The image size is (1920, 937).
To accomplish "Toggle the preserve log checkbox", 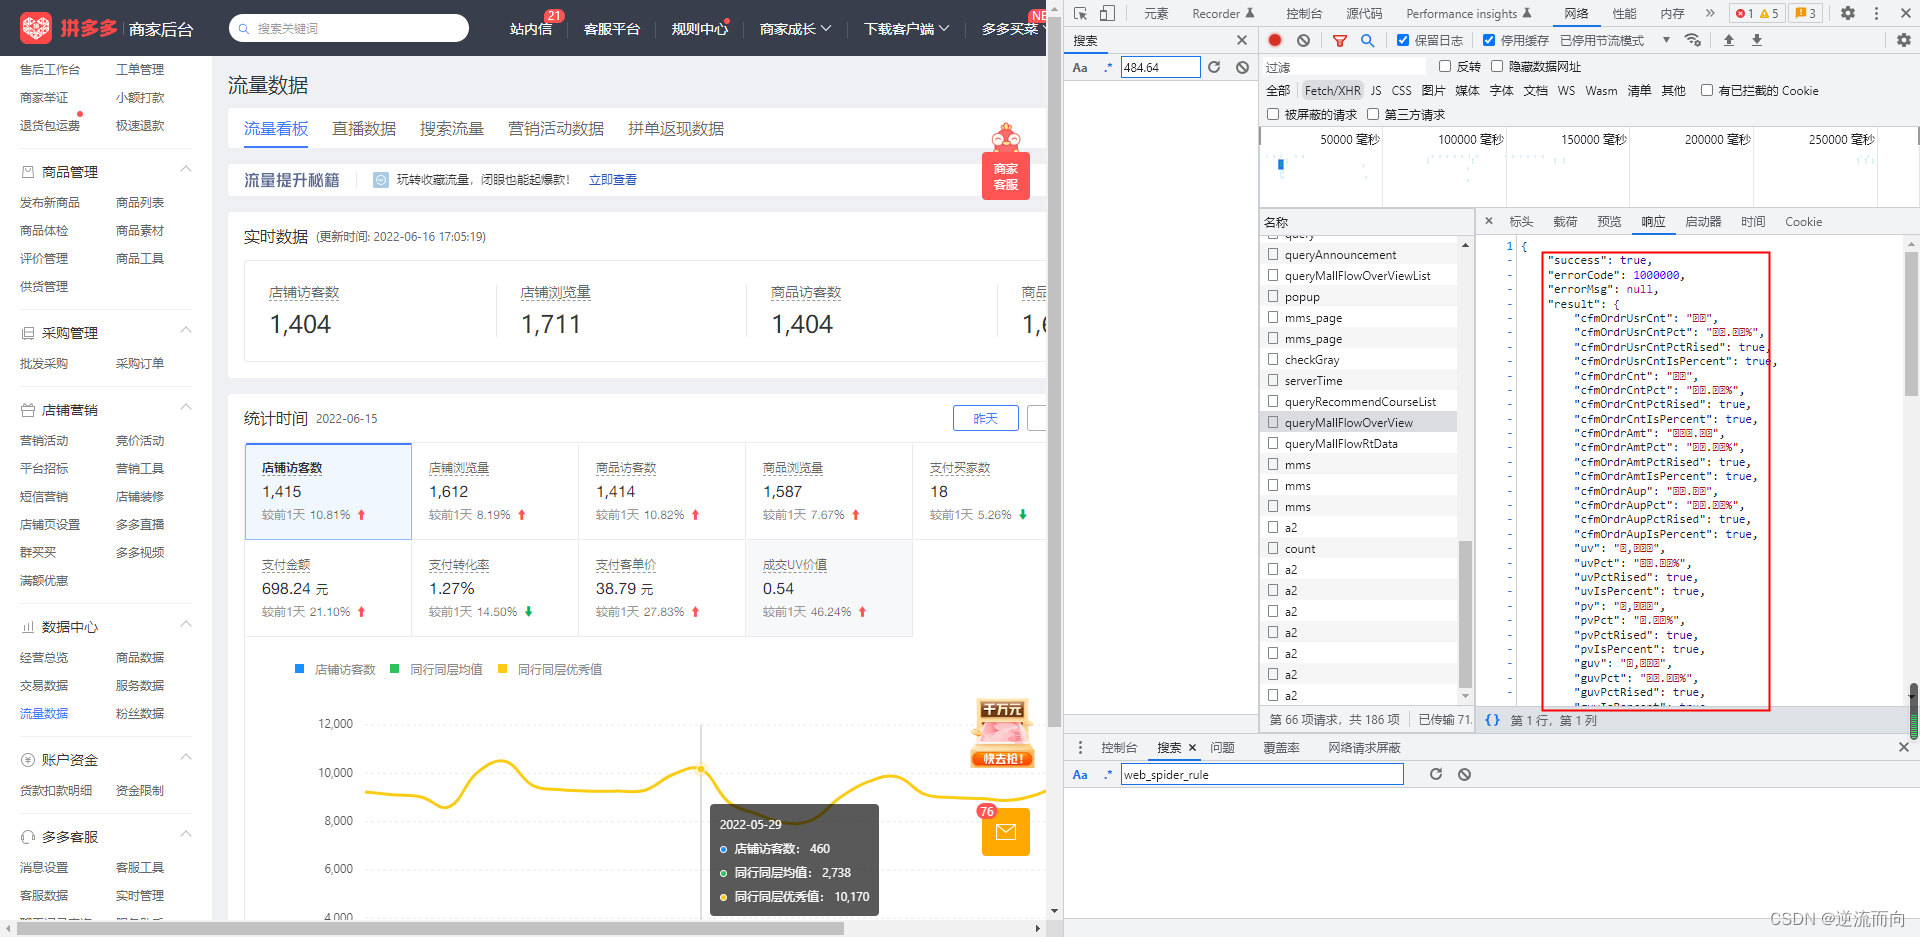I will (1403, 40).
